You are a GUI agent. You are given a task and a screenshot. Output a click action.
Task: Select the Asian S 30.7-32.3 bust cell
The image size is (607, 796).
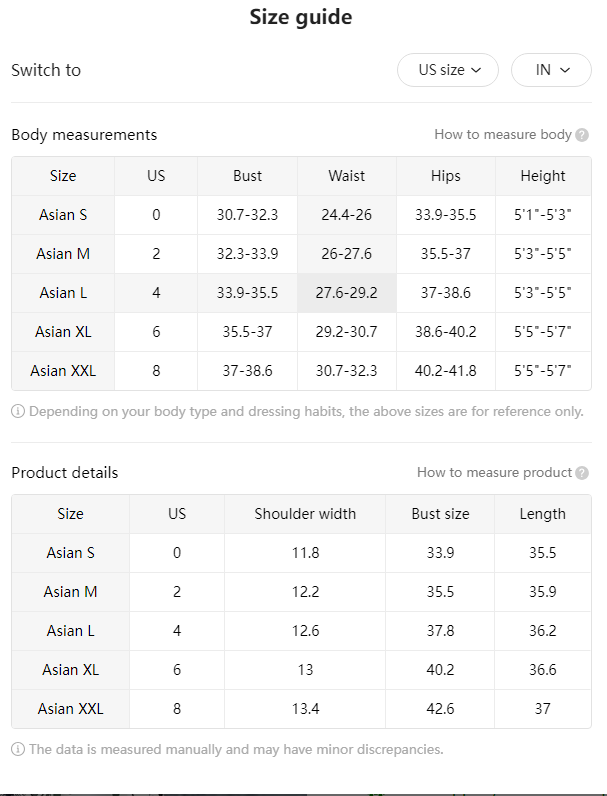point(247,215)
